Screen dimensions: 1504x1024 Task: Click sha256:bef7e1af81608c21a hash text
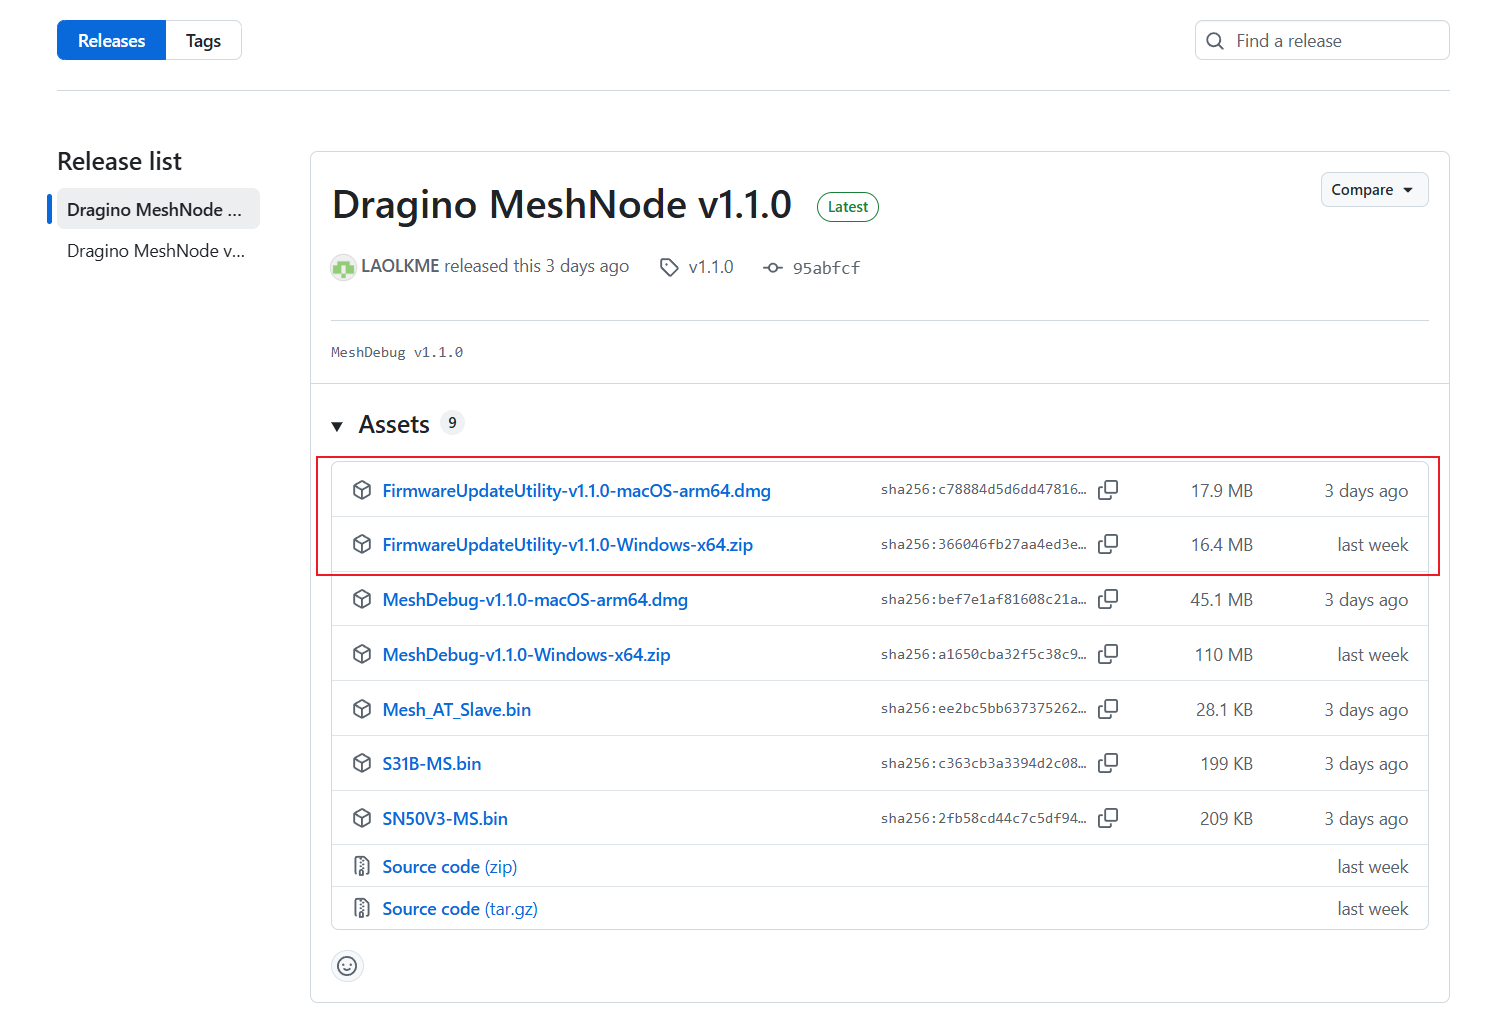point(983,599)
